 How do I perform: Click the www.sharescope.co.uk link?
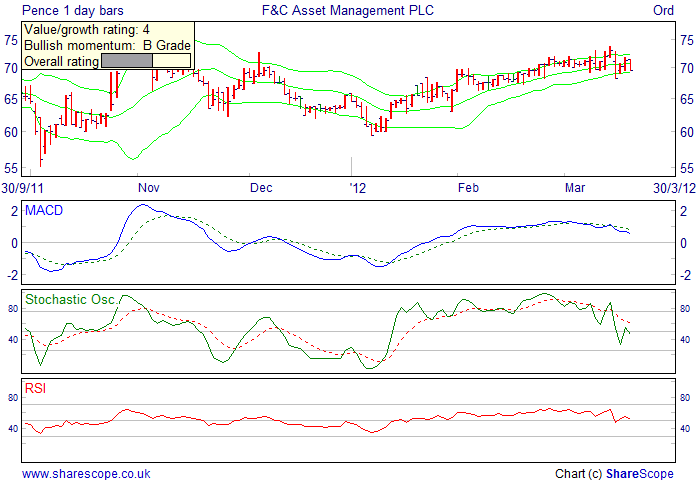pos(86,474)
